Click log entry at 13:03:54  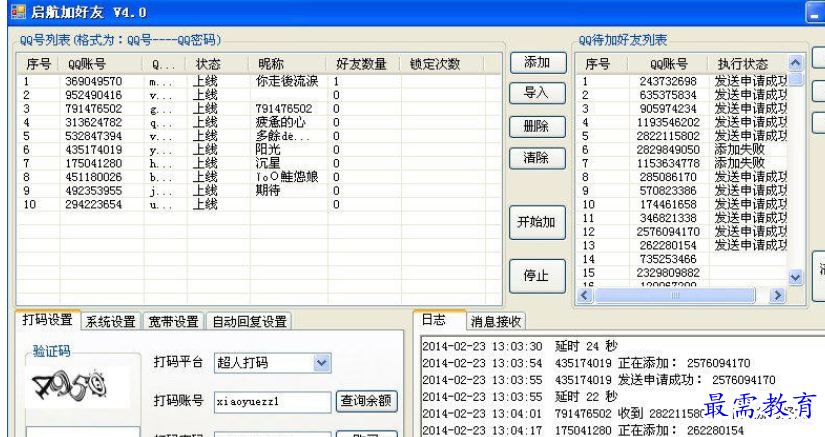pos(586,363)
